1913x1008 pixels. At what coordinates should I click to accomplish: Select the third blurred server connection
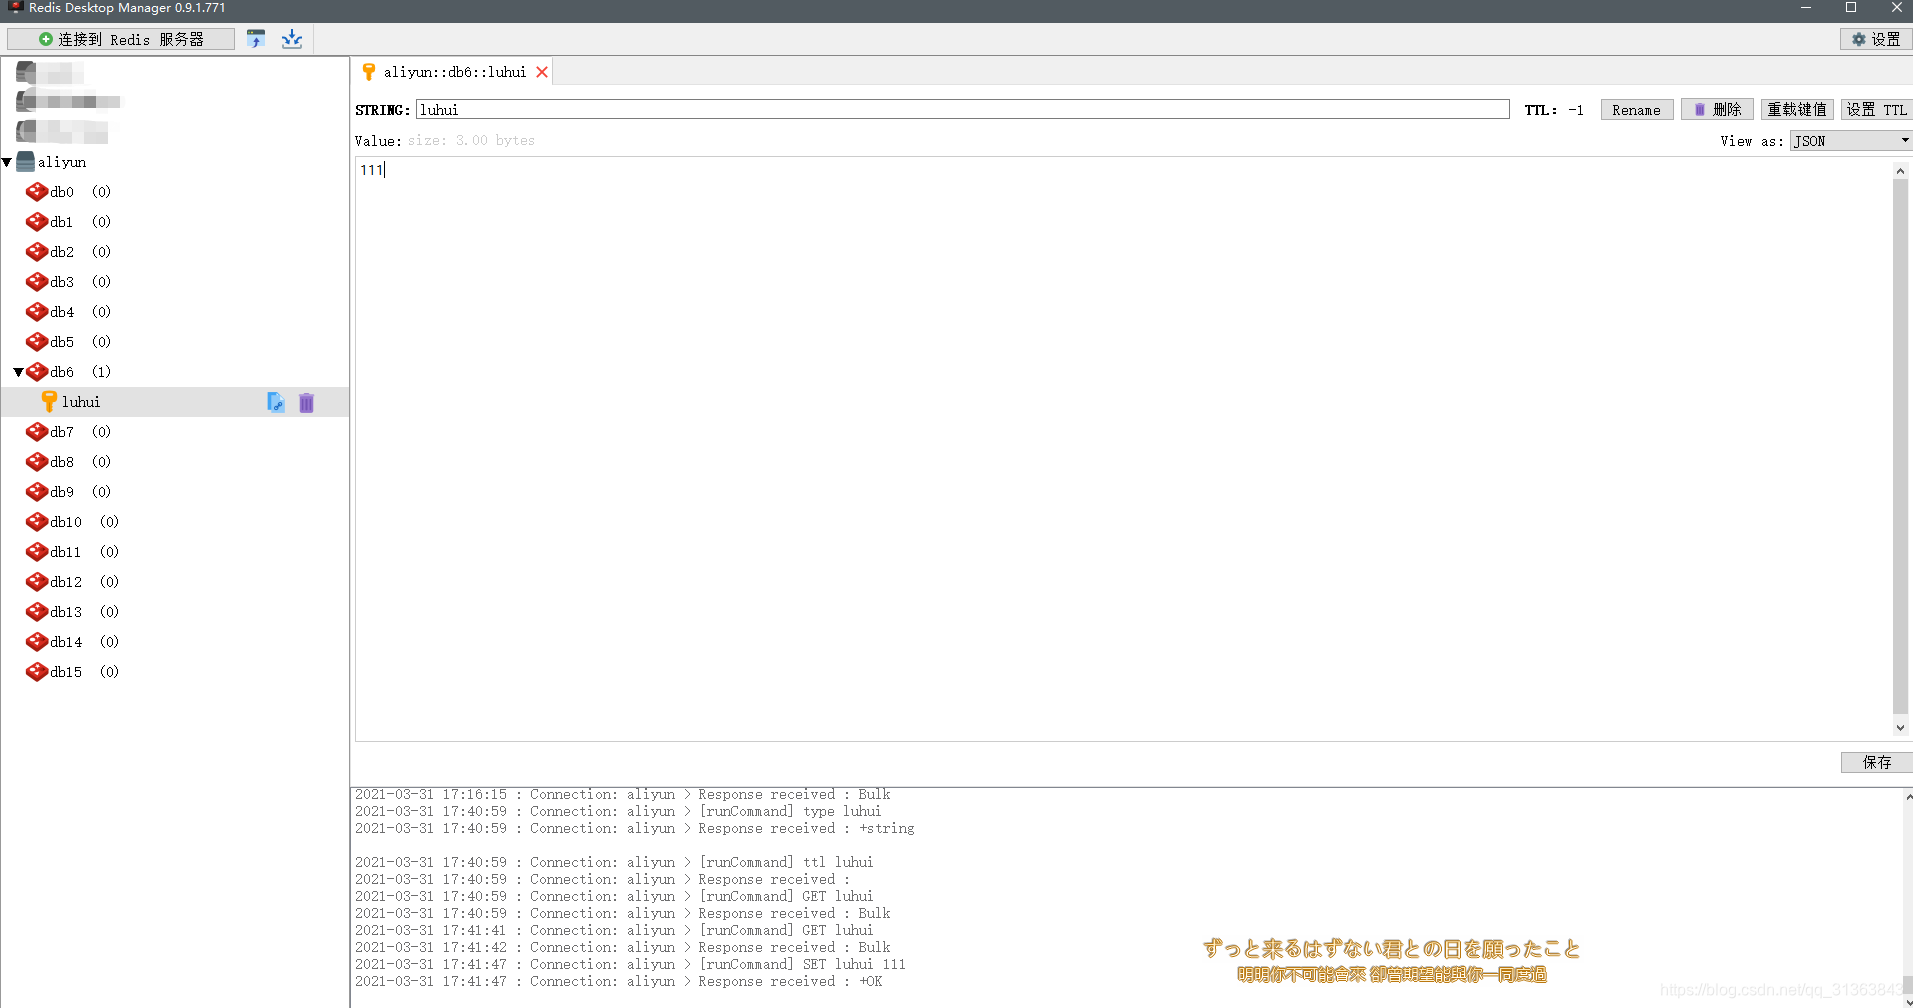(x=62, y=131)
